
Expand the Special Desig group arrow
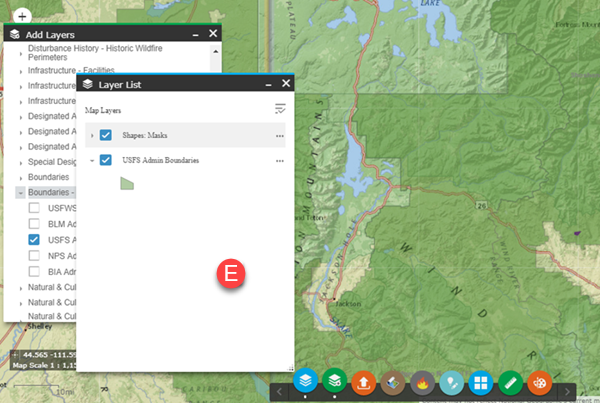[x=21, y=163]
